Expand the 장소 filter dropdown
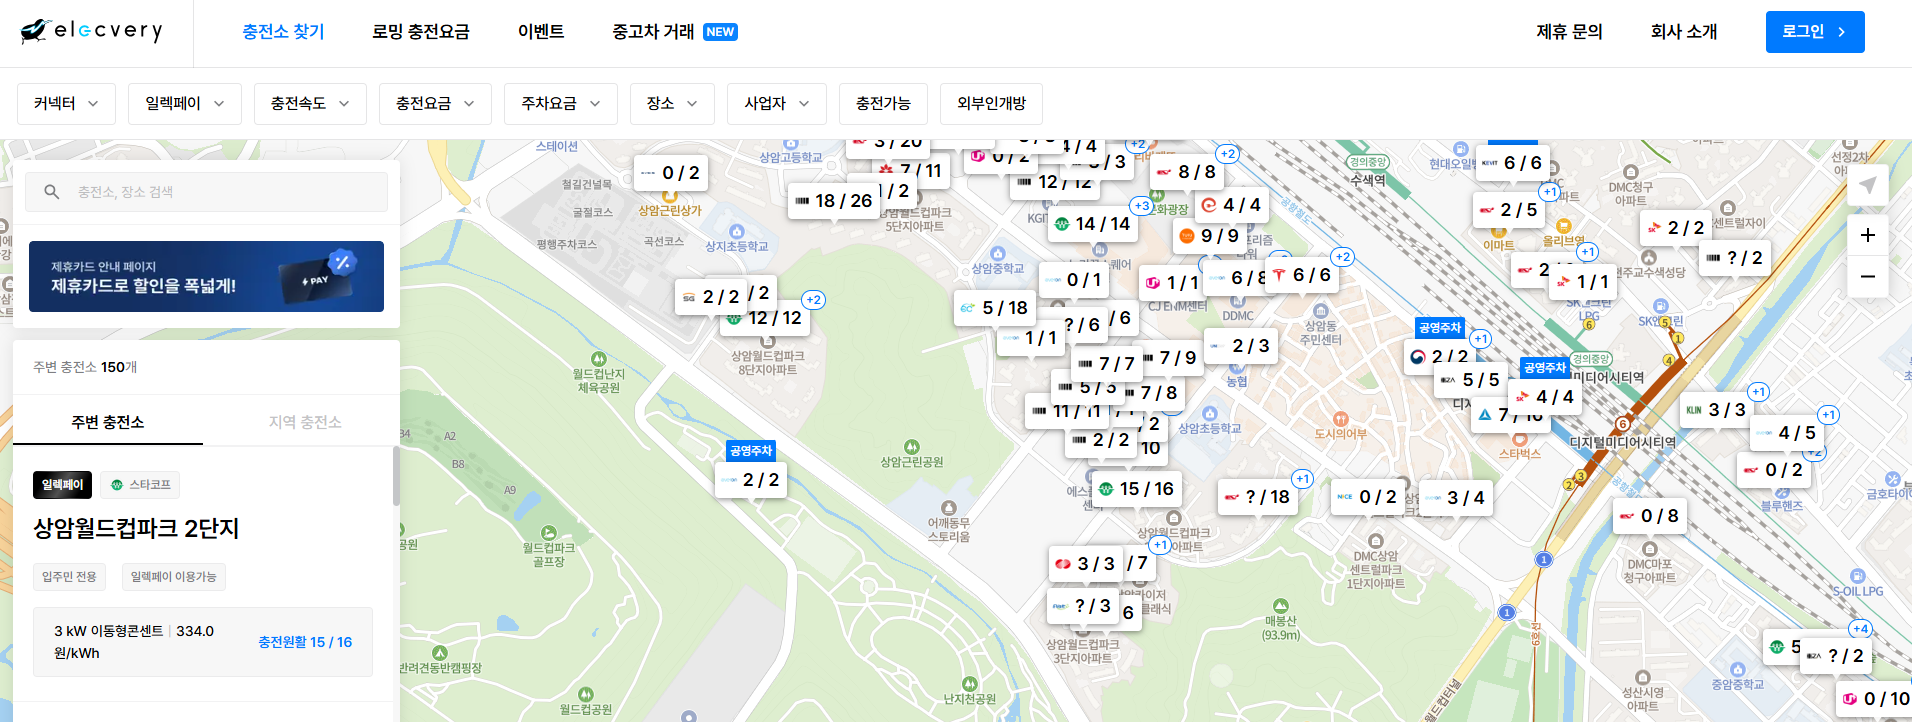The image size is (1912, 722). click(x=672, y=104)
